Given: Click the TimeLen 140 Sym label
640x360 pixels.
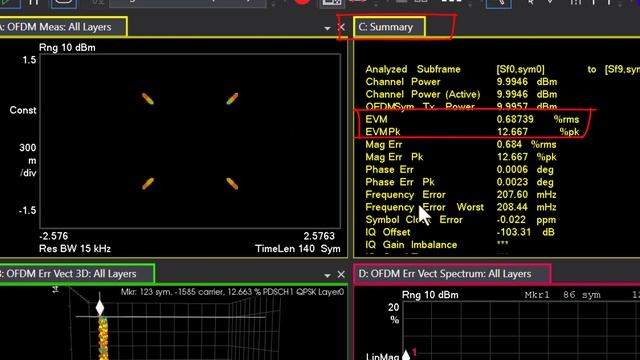Looking at the screenshot, I should (298, 249).
